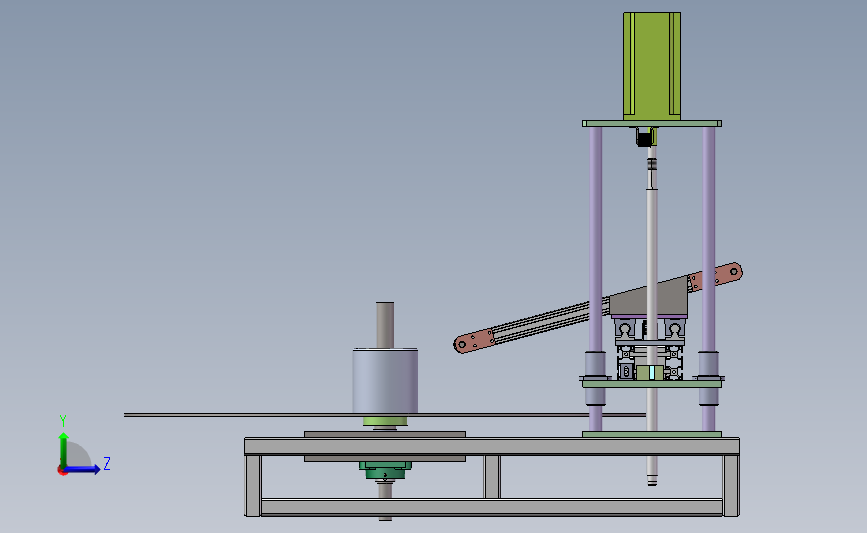Select the gray slab beneath the cylinder base

(x=385, y=435)
